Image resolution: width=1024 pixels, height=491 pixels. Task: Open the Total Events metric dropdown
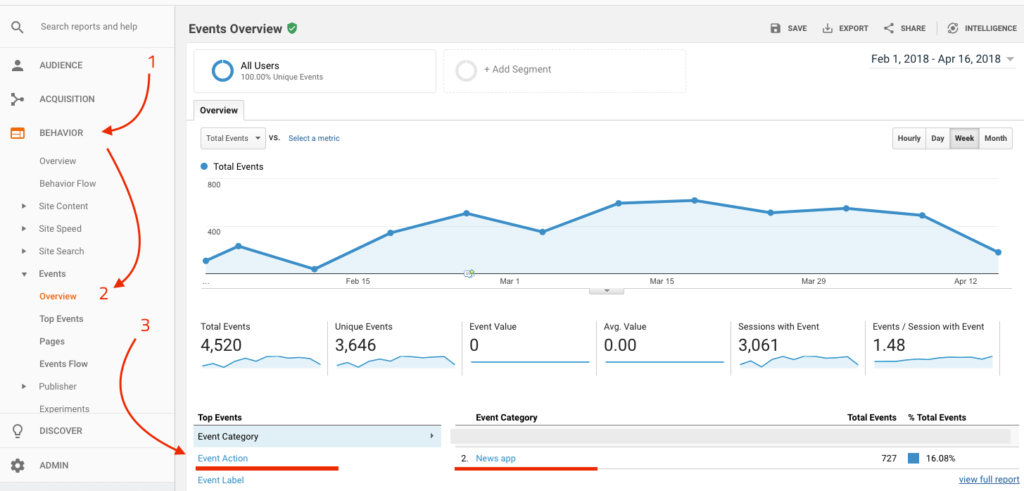point(233,138)
